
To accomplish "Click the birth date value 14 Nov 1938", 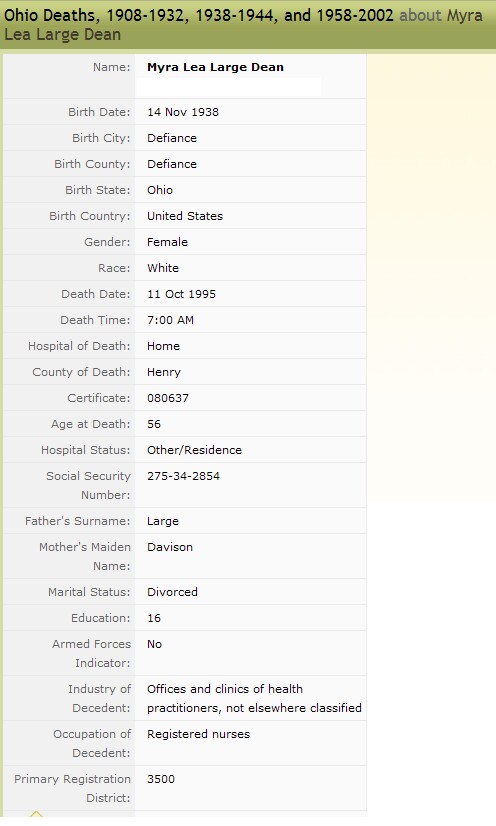I will pyautogui.click(x=183, y=112).
